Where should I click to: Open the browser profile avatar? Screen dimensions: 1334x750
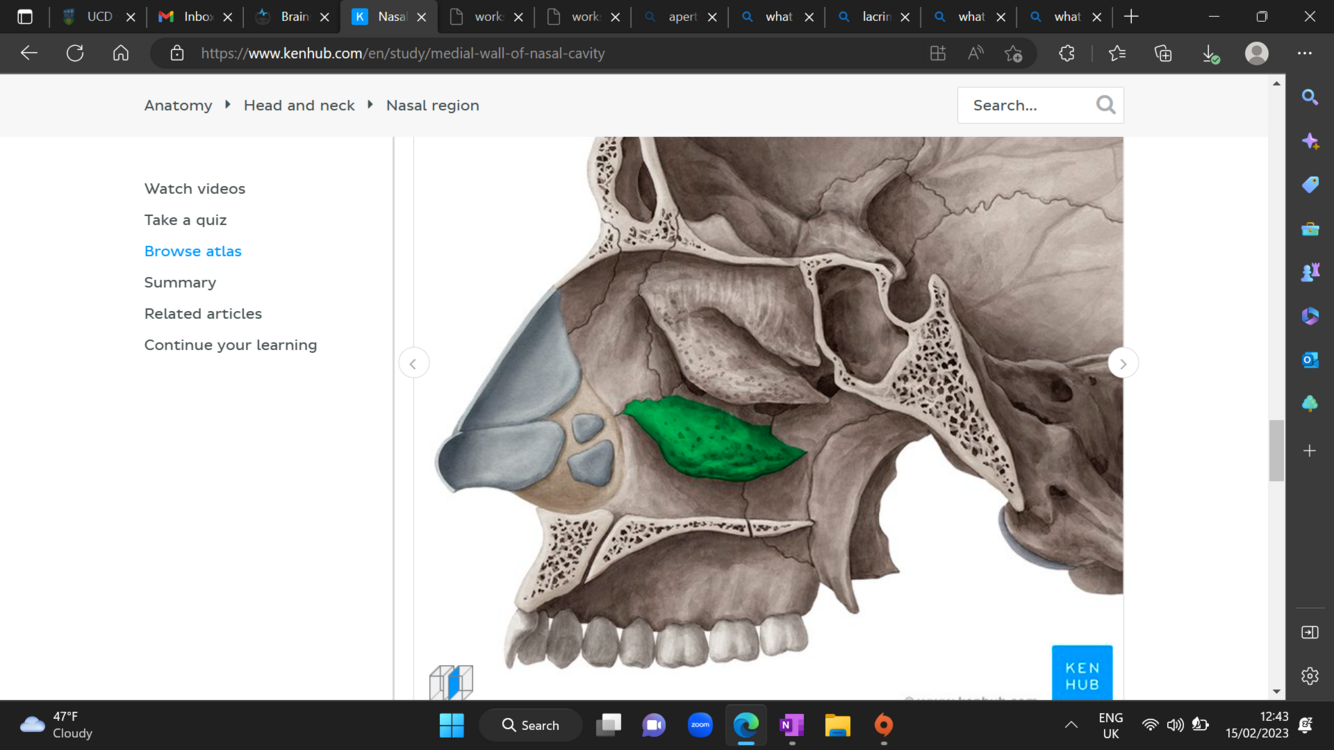(x=1257, y=53)
